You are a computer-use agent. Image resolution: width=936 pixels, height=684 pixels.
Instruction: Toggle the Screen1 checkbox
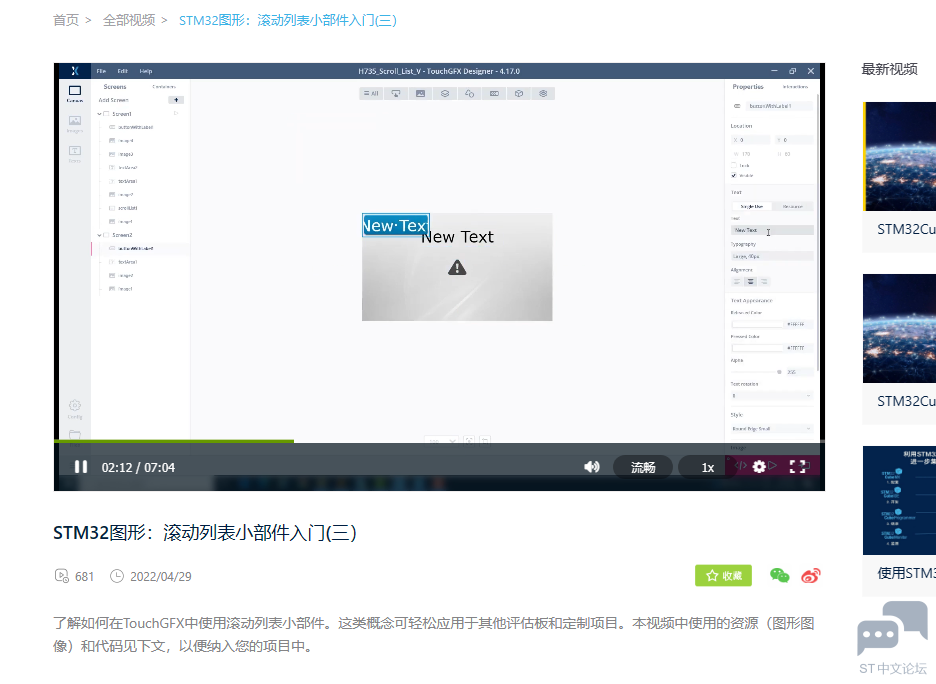click(106, 113)
